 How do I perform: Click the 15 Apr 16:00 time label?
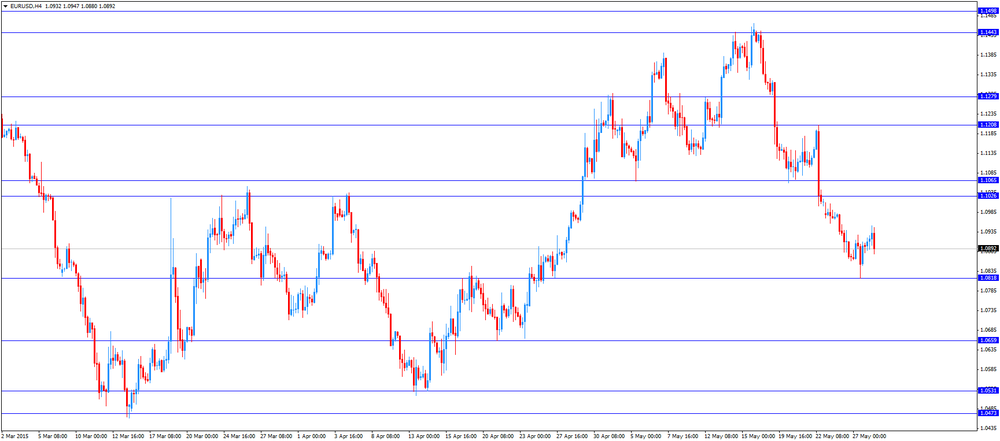pos(462,437)
